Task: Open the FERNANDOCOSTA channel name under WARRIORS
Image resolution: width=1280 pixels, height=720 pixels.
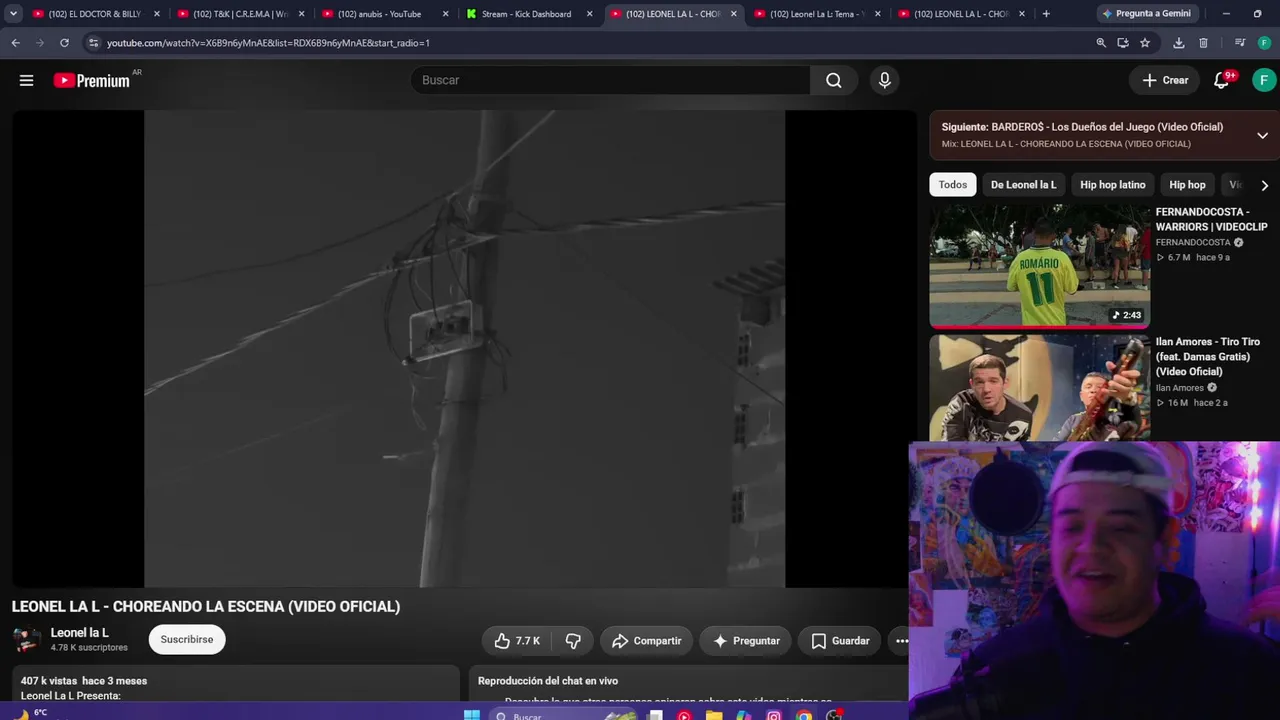Action: tap(1193, 242)
